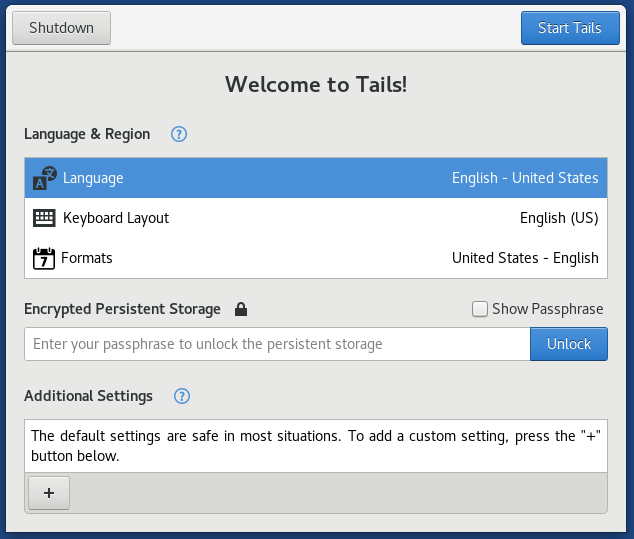
Task: Open help for Language & Region
Action: tap(179, 134)
